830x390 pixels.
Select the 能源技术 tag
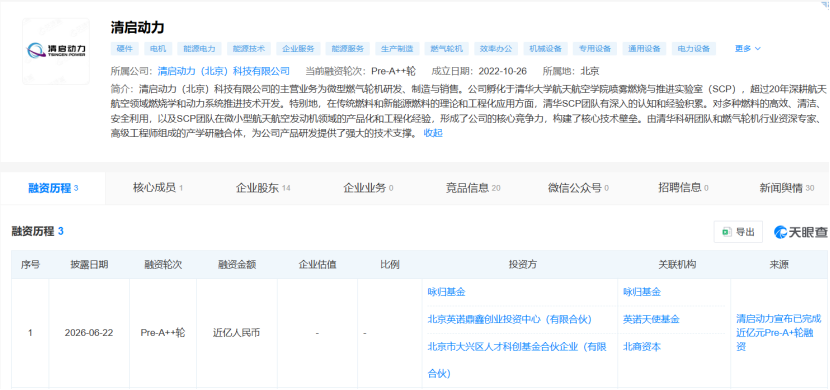(249, 49)
